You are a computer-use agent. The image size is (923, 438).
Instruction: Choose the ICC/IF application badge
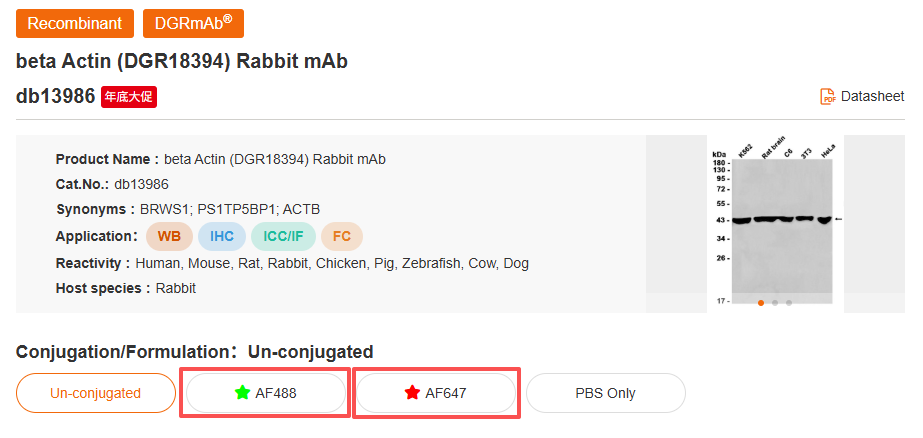(282, 236)
